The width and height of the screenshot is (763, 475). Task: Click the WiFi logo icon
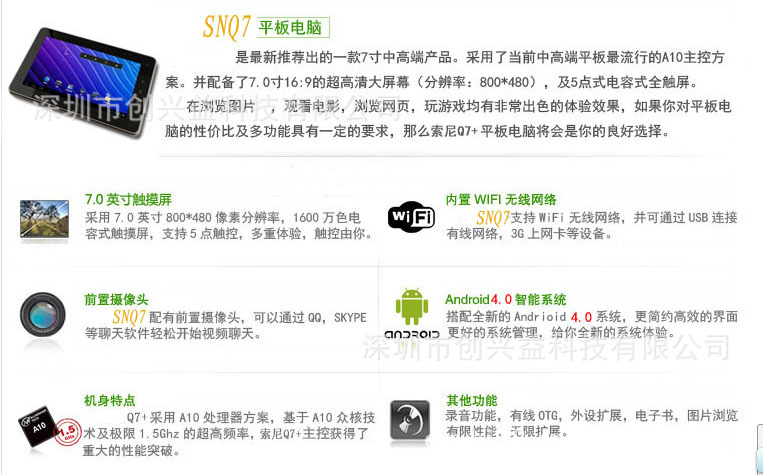tap(411, 217)
